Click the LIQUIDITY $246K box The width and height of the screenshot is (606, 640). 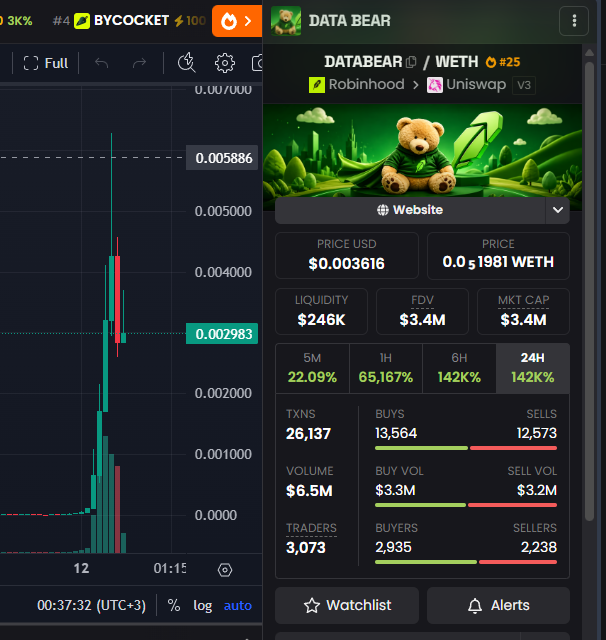pyautogui.click(x=321, y=311)
